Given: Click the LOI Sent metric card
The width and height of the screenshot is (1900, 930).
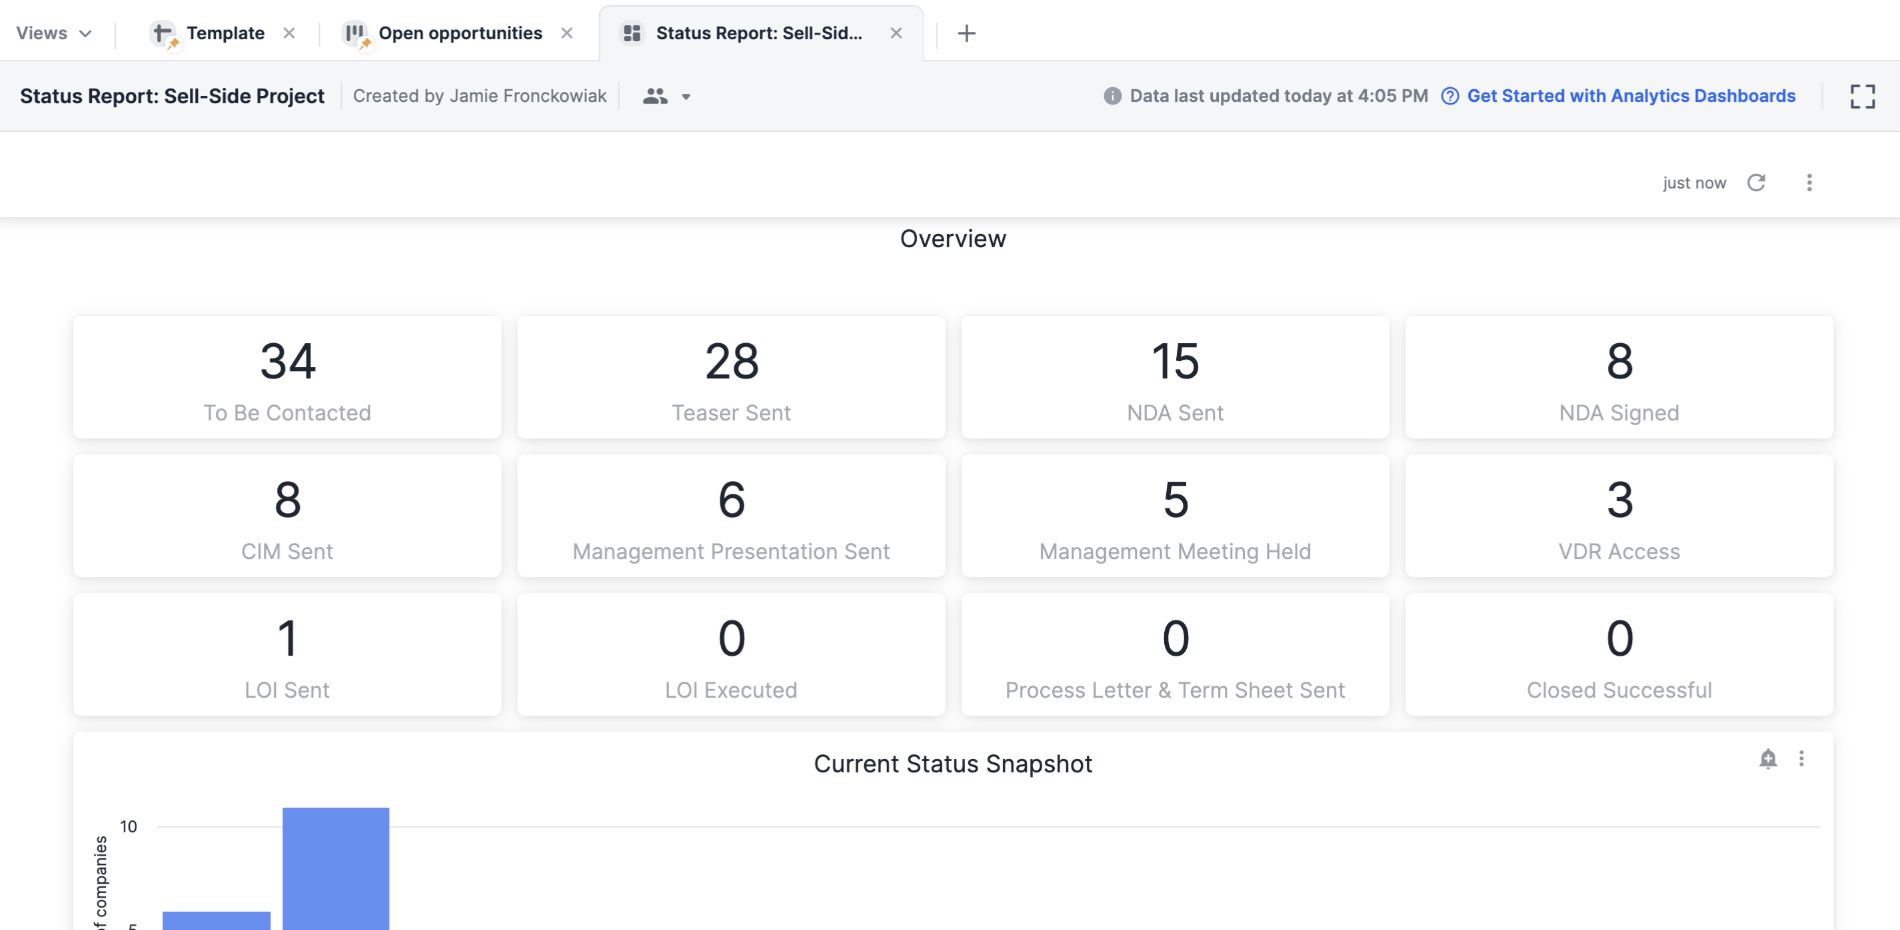Looking at the screenshot, I should click(x=287, y=654).
